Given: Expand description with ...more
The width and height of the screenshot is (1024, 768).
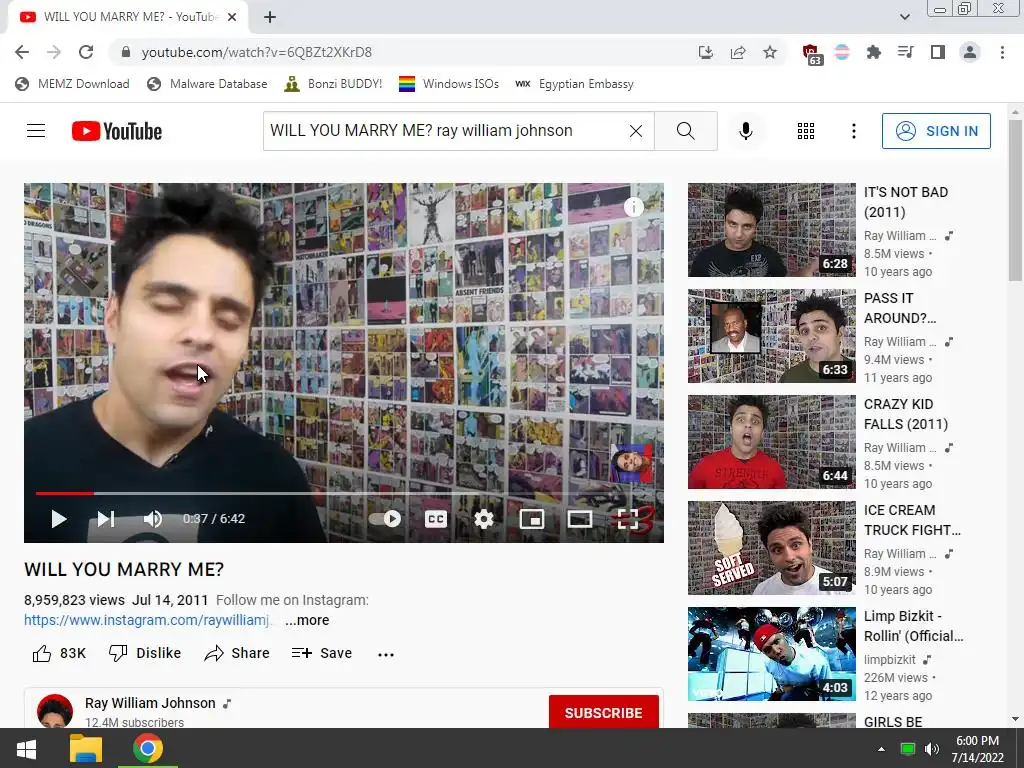Looking at the screenshot, I should 307,620.
